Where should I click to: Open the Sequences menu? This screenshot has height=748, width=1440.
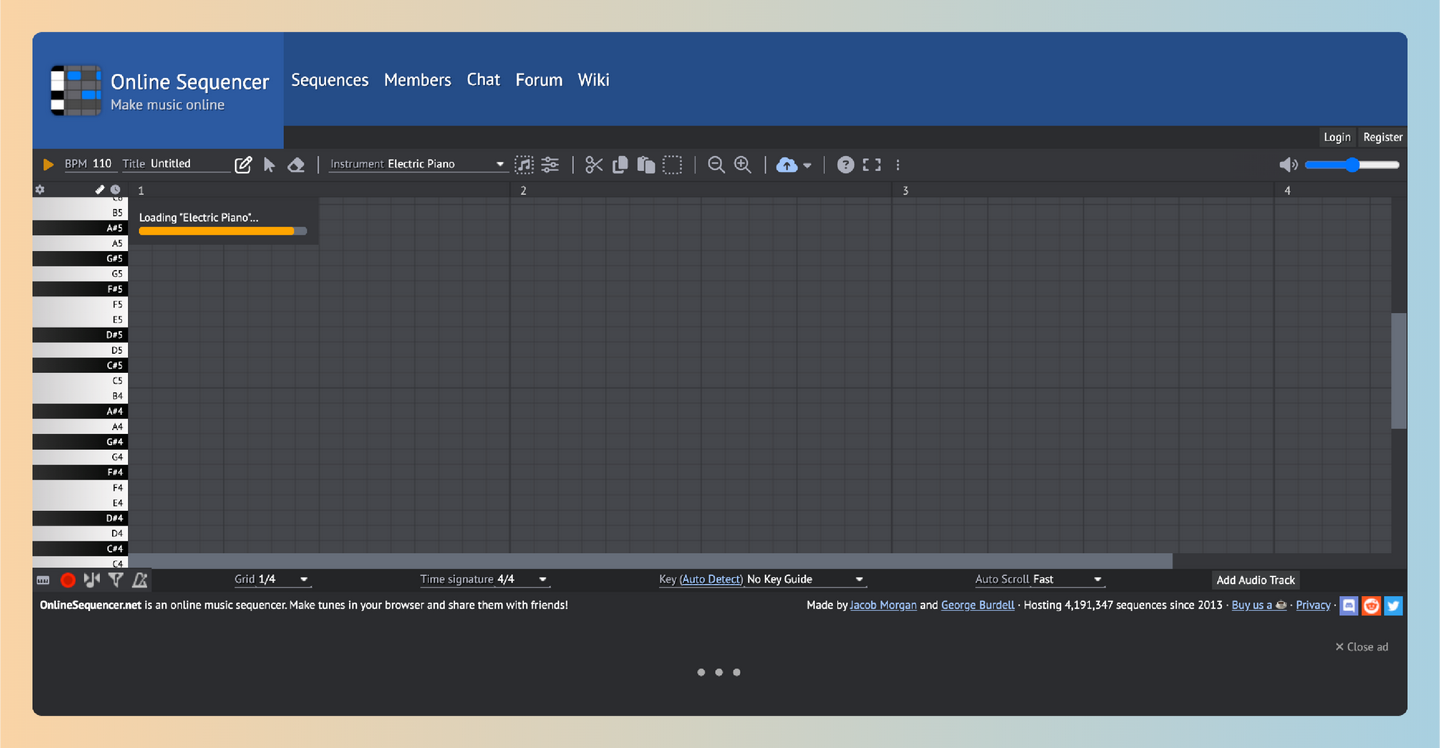tap(330, 80)
